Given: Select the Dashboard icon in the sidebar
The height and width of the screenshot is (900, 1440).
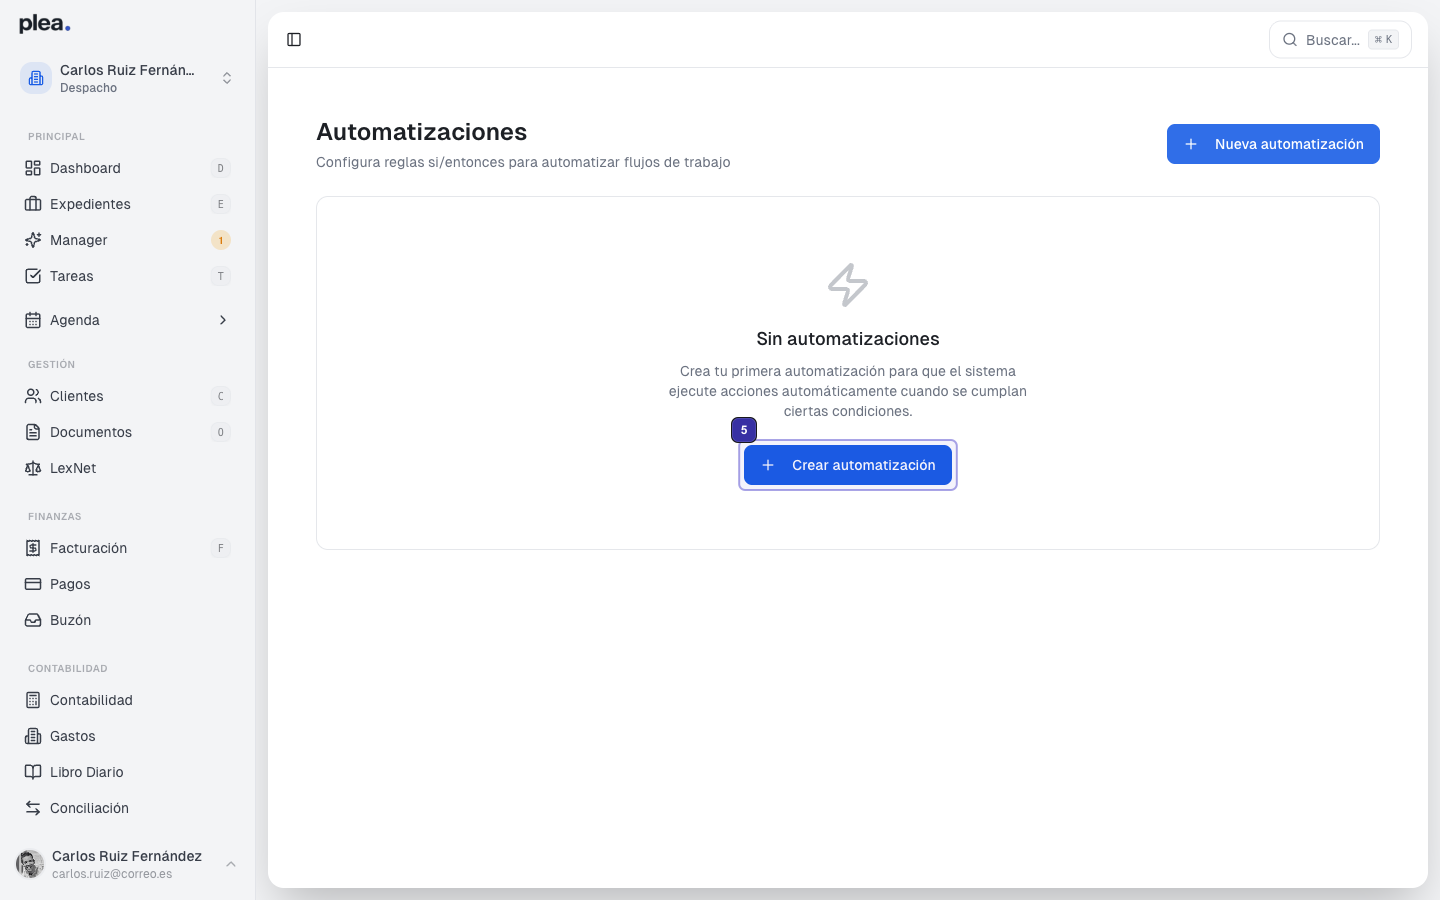Looking at the screenshot, I should [x=32, y=168].
